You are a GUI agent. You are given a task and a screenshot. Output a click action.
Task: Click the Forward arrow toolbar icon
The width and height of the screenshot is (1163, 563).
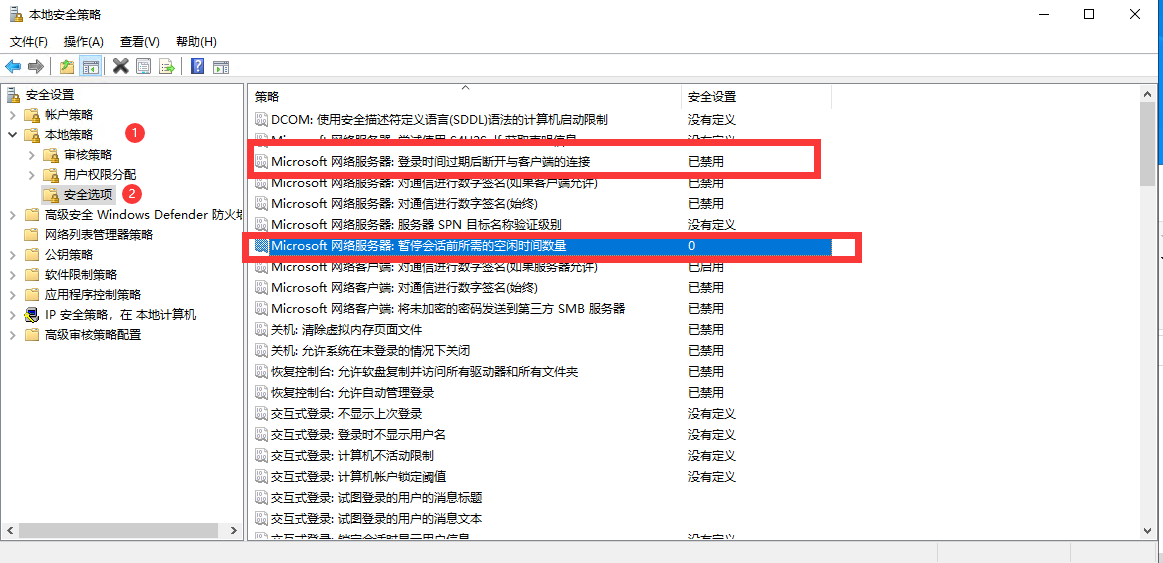(36, 66)
